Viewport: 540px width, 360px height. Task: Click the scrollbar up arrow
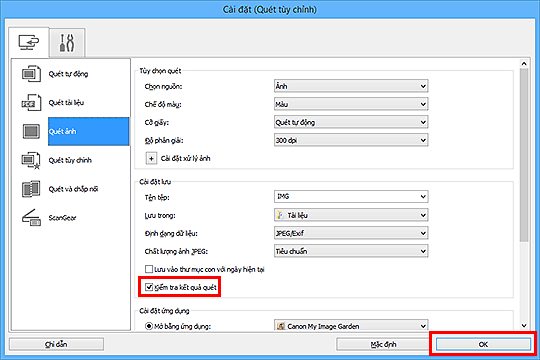click(x=524, y=64)
